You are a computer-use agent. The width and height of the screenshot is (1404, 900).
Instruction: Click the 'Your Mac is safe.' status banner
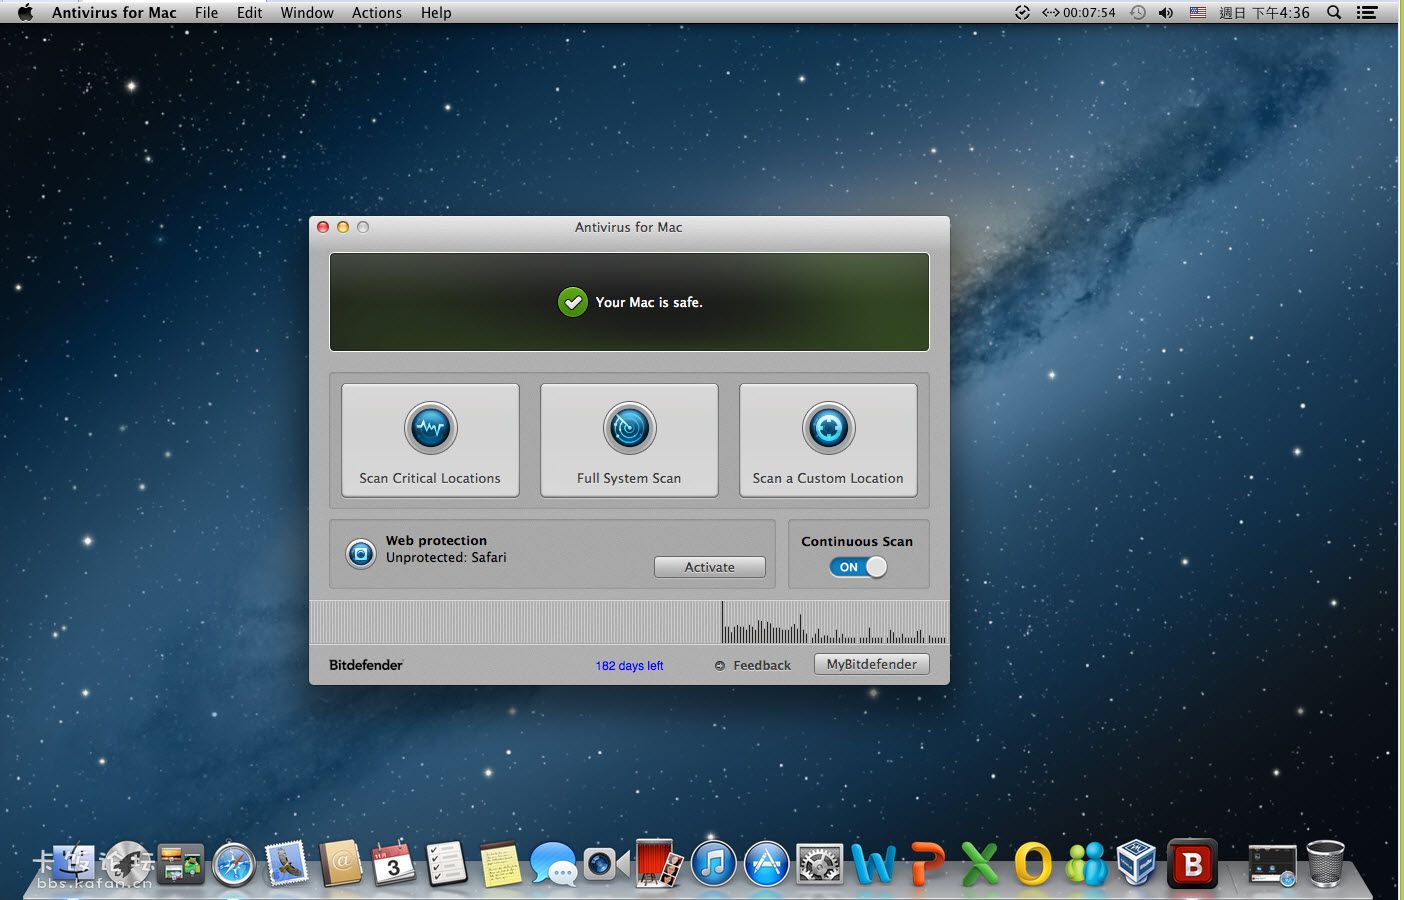click(629, 302)
